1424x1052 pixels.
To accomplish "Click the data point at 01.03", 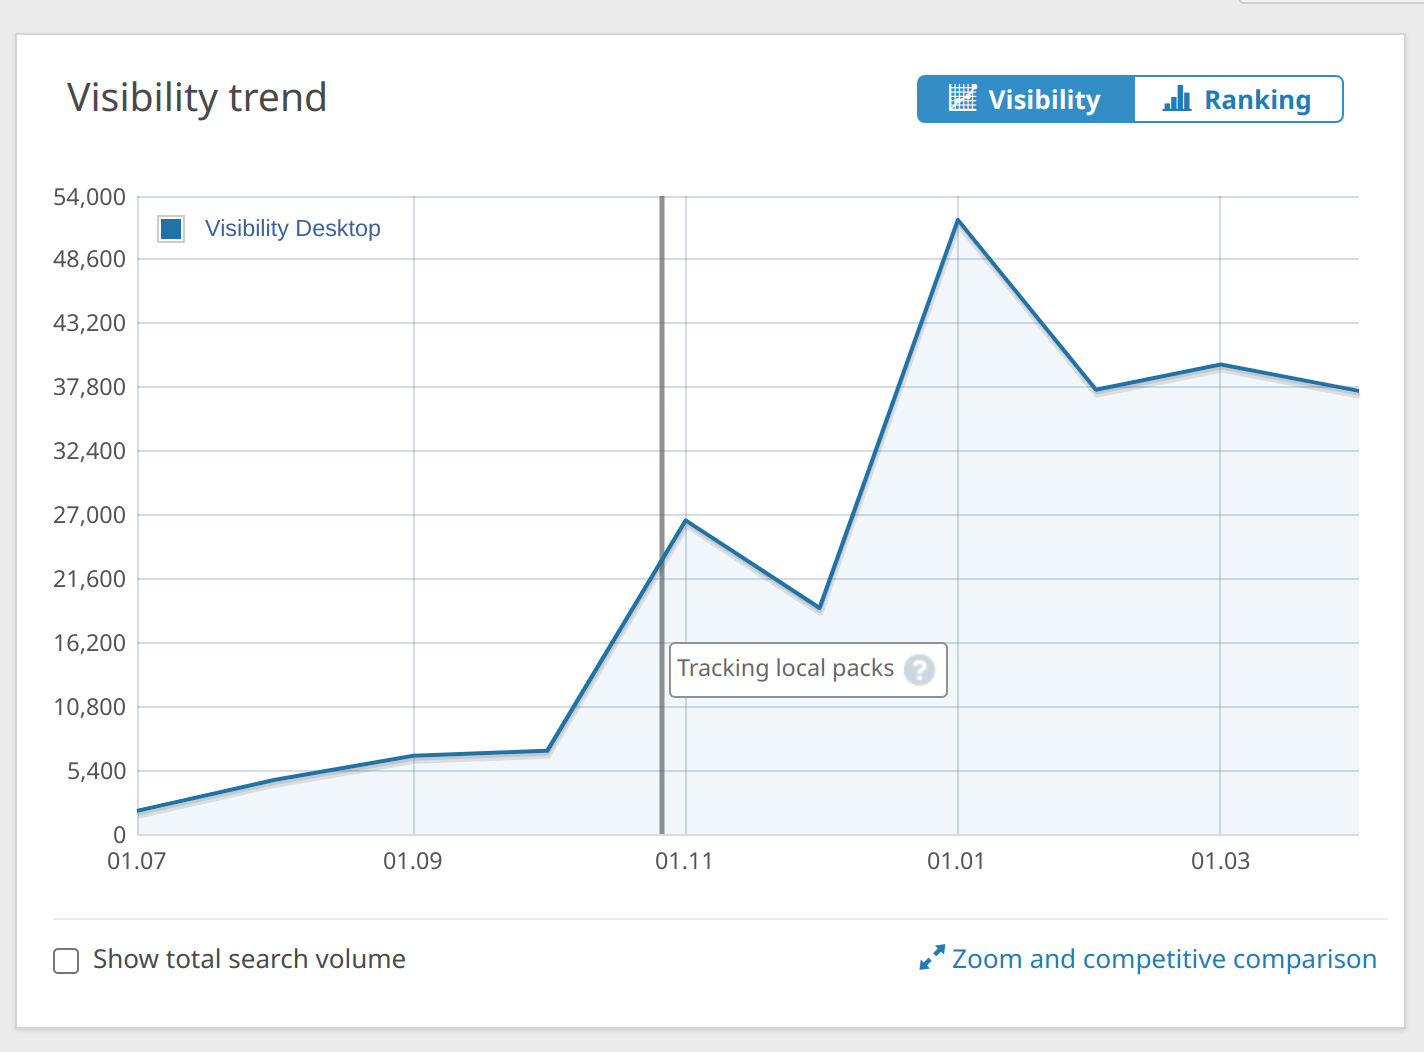I will 1220,364.
